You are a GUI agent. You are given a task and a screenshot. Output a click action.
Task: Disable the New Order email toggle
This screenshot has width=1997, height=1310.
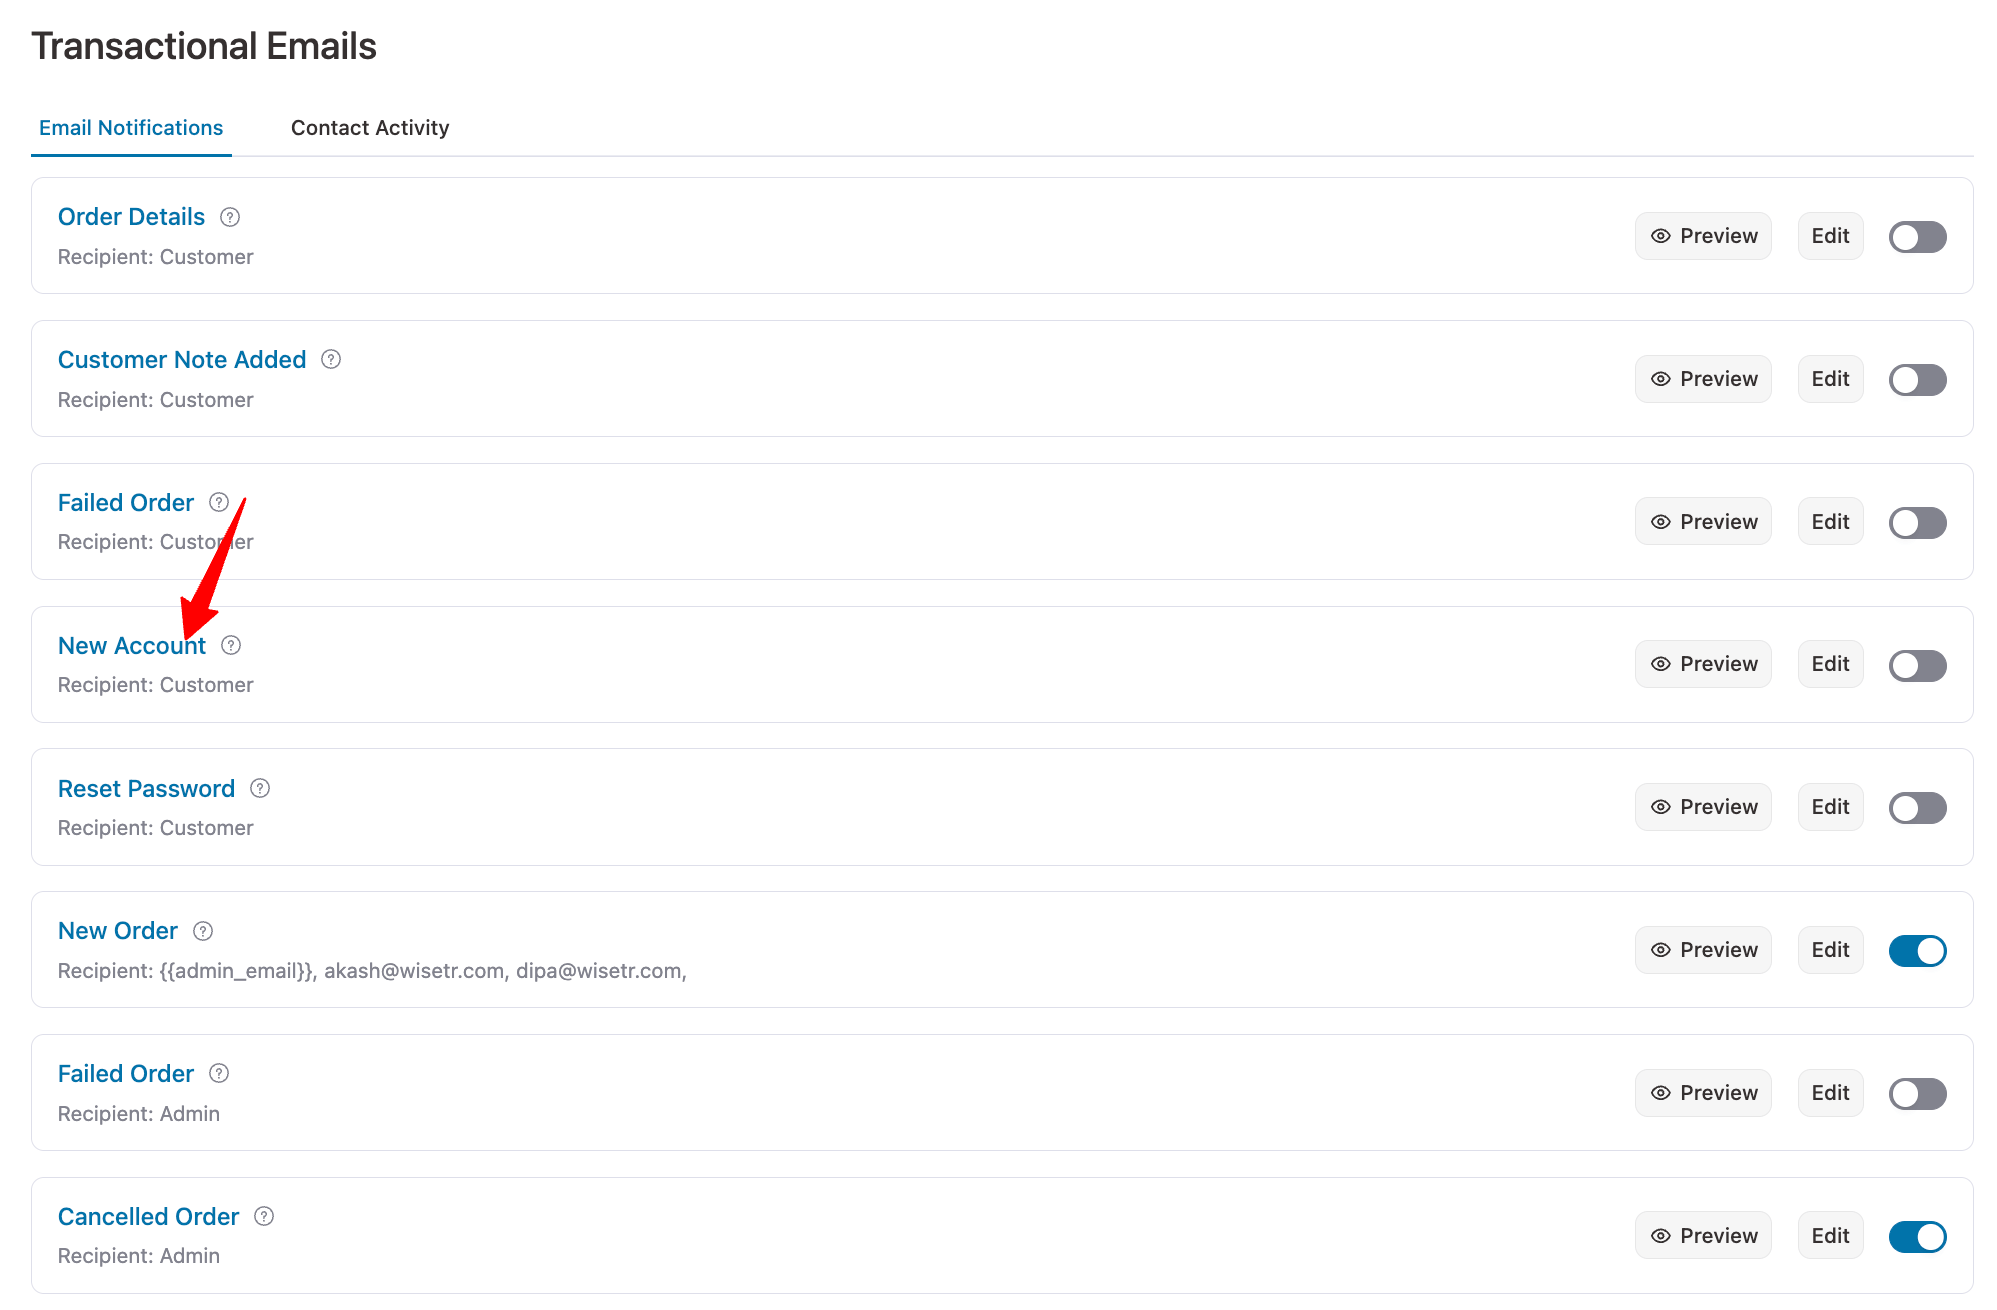click(1917, 950)
